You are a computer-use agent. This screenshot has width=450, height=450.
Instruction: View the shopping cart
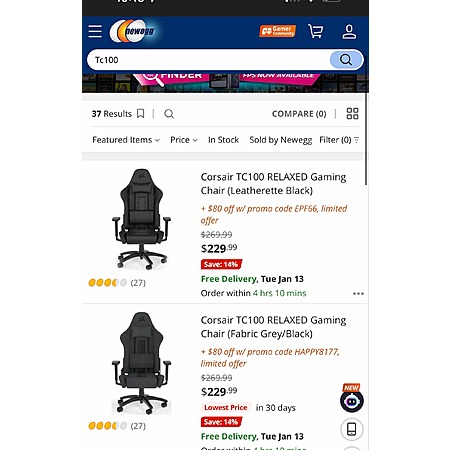315,31
